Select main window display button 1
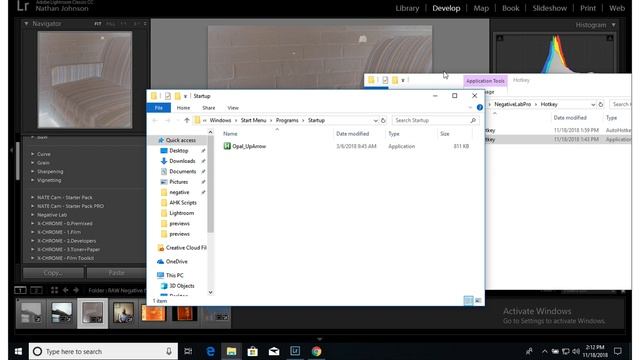The width and height of the screenshot is (640, 360). [20, 290]
